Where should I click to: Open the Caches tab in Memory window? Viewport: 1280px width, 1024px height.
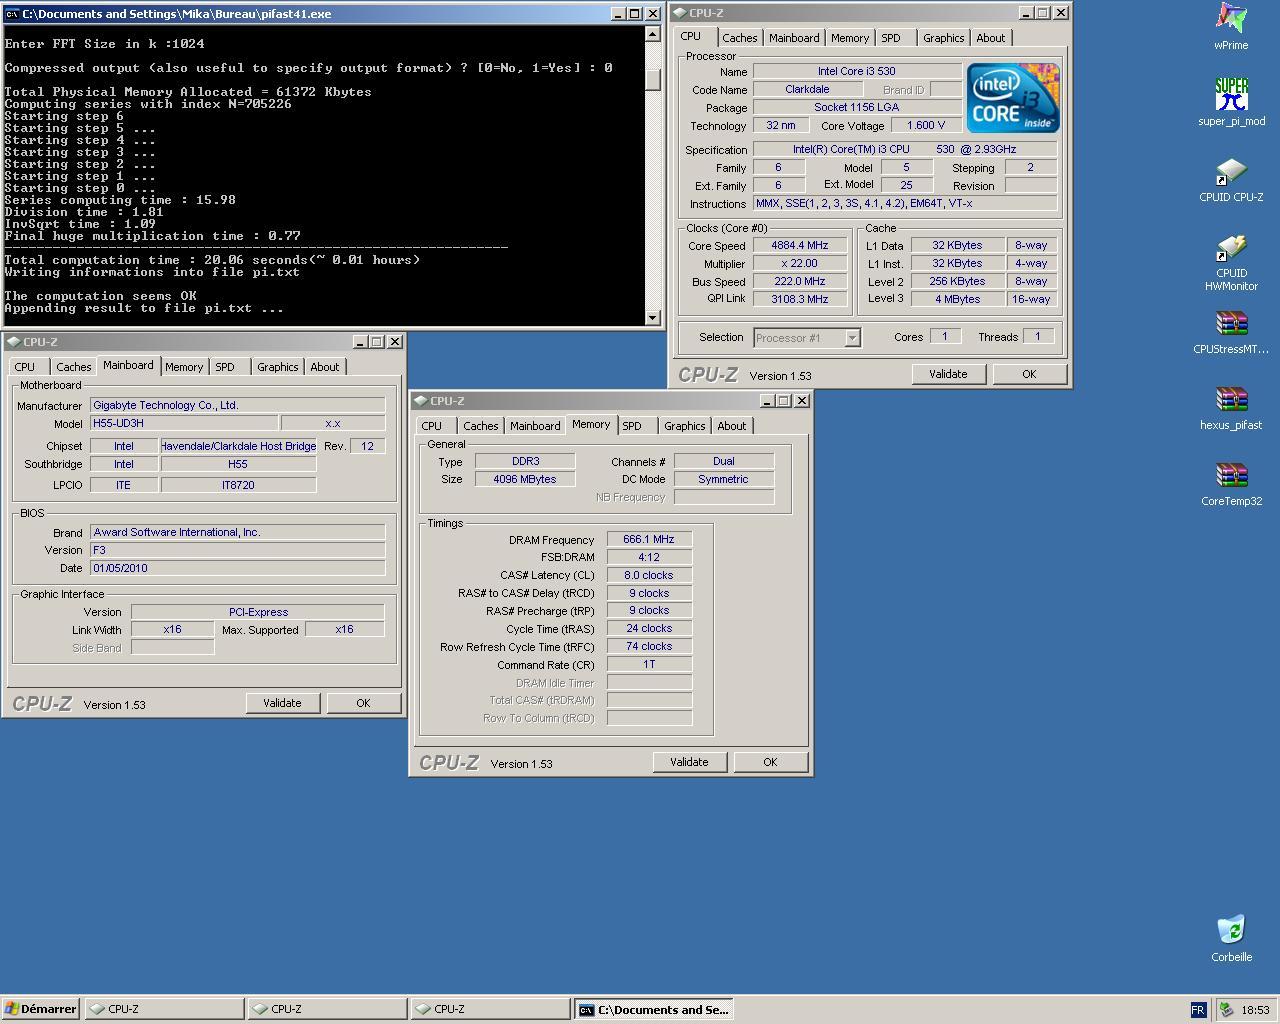pos(481,426)
